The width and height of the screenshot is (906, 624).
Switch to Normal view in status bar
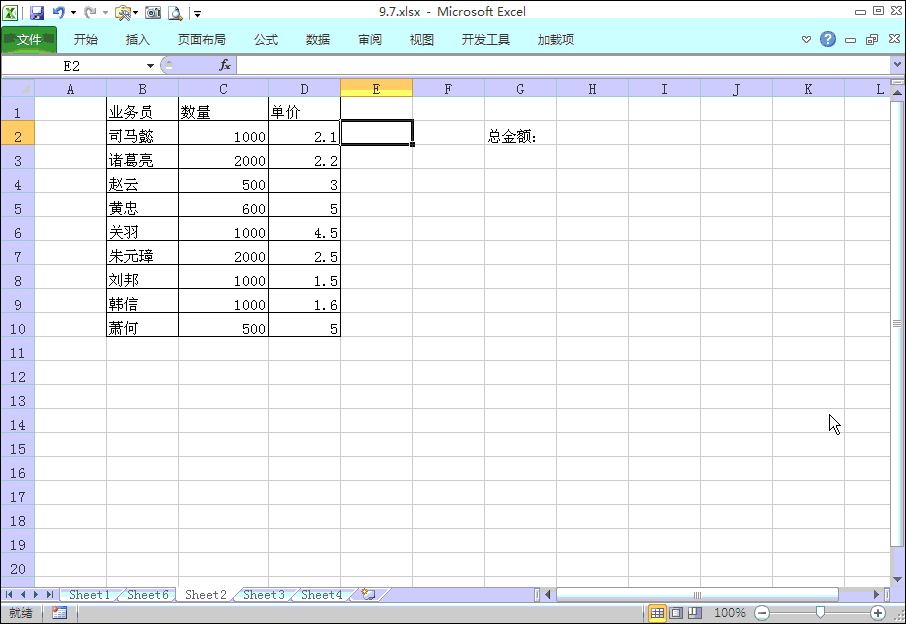point(657,612)
